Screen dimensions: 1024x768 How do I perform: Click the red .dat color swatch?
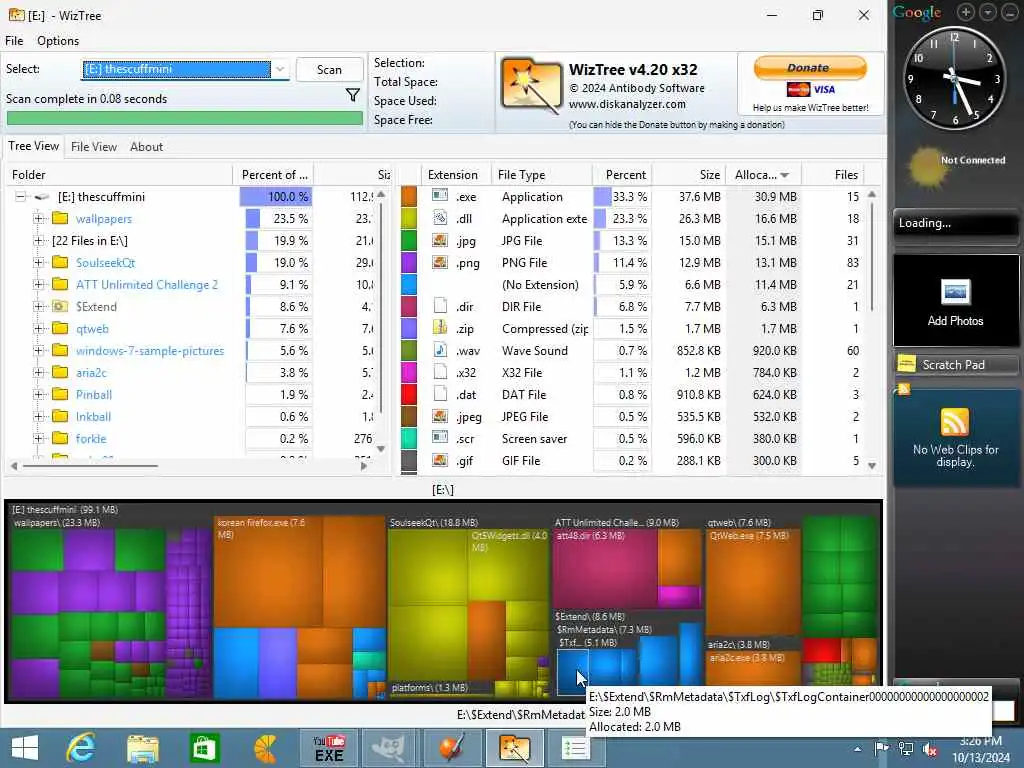(x=409, y=394)
